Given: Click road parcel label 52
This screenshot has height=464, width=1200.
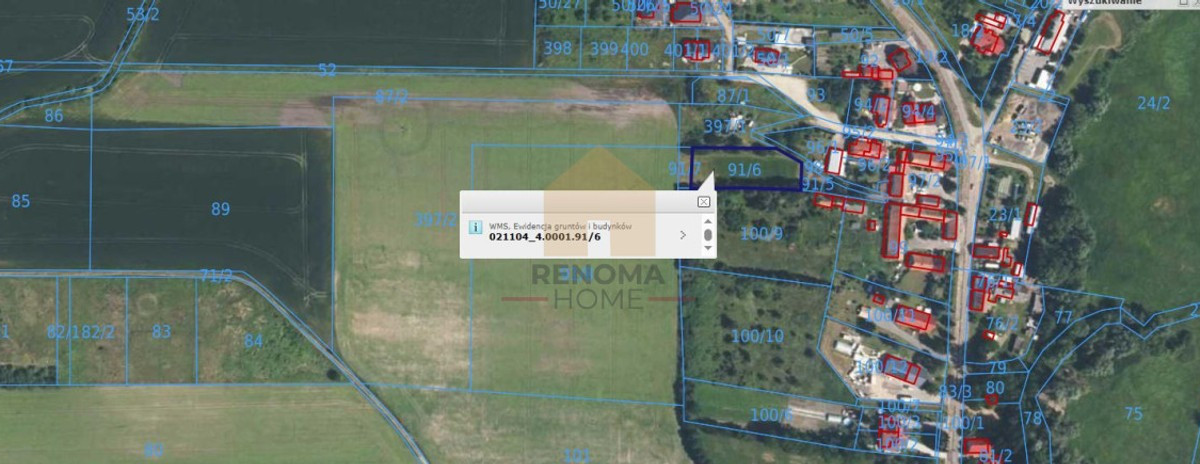Looking at the screenshot, I should click(x=327, y=70).
